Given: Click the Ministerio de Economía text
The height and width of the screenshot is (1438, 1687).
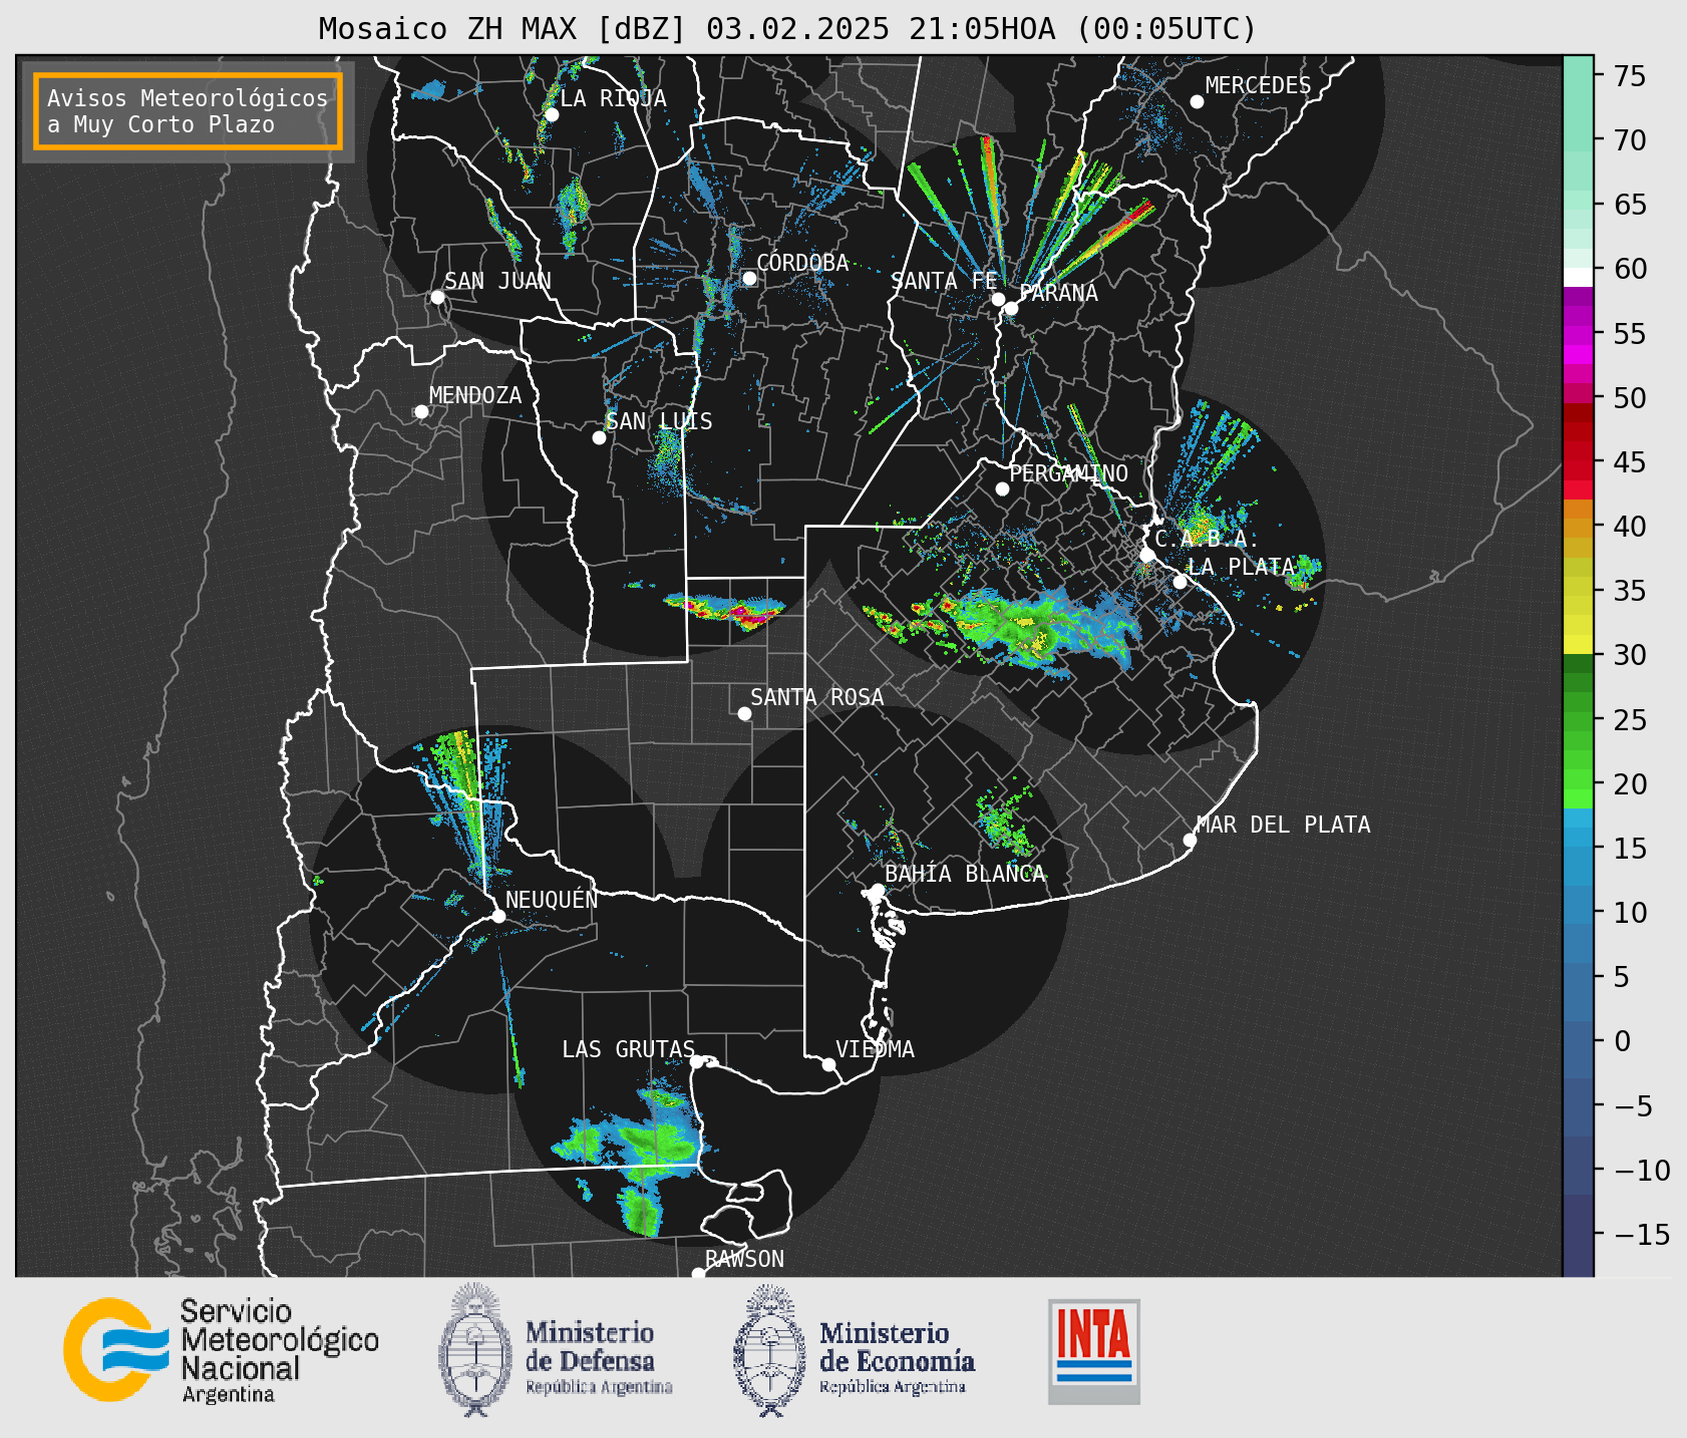Looking at the screenshot, I should (x=897, y=1346).
